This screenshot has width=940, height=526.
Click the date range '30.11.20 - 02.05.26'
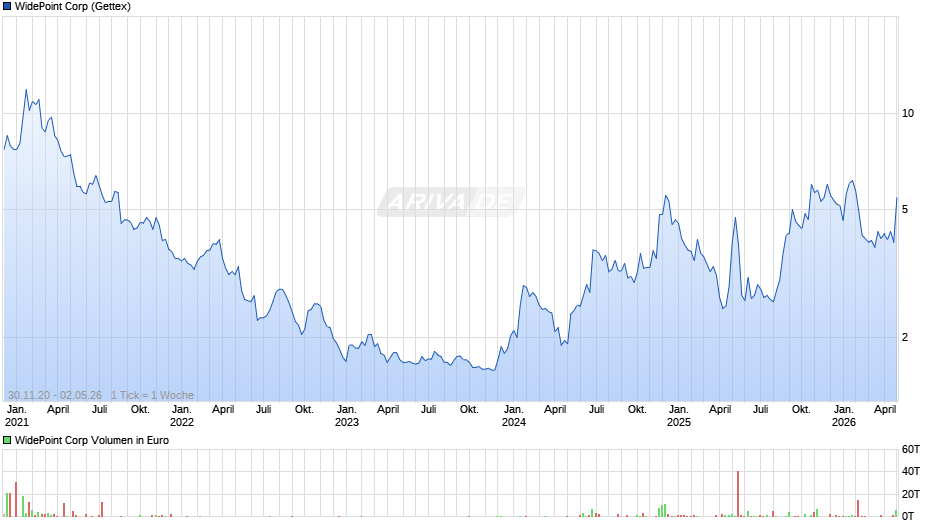pos(55,395)
